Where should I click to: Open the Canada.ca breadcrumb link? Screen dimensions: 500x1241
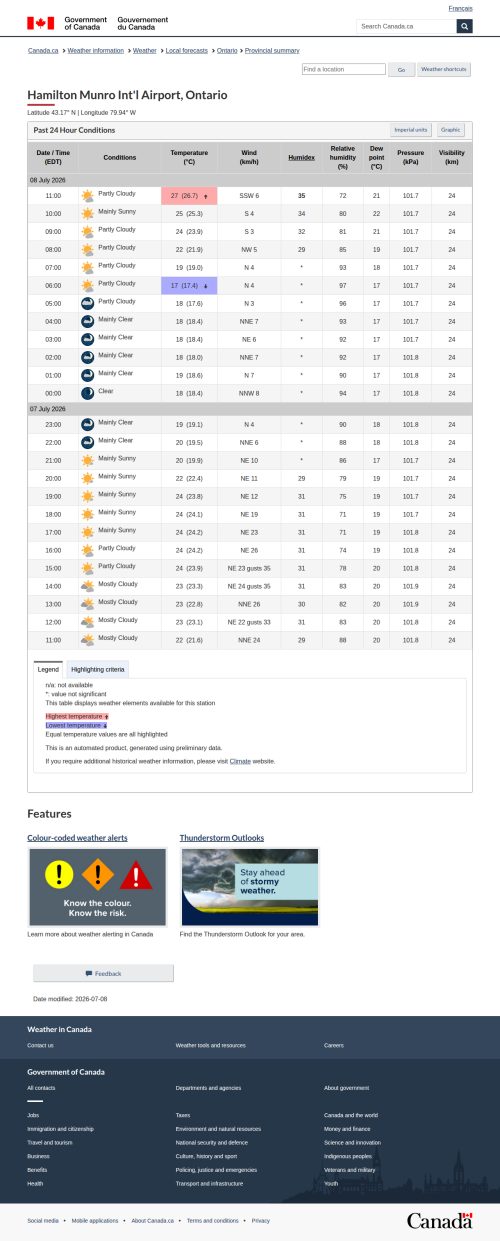pos(43,50)
